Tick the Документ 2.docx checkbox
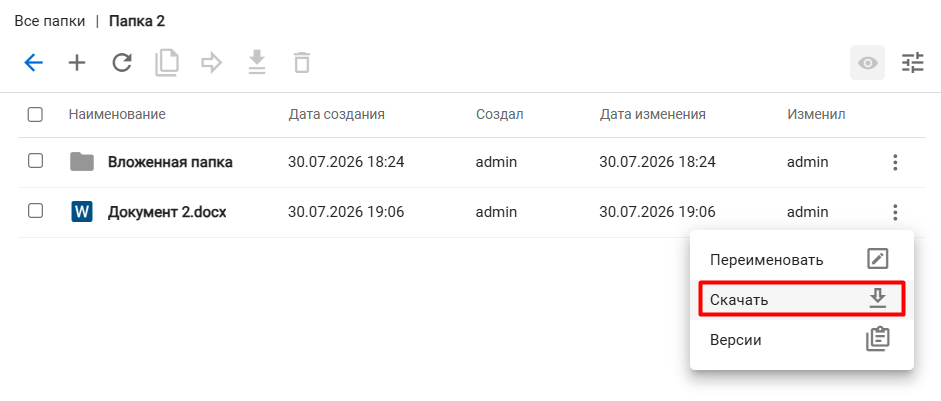Viewport: 941px width, 401px height. (x=35, y=211)
